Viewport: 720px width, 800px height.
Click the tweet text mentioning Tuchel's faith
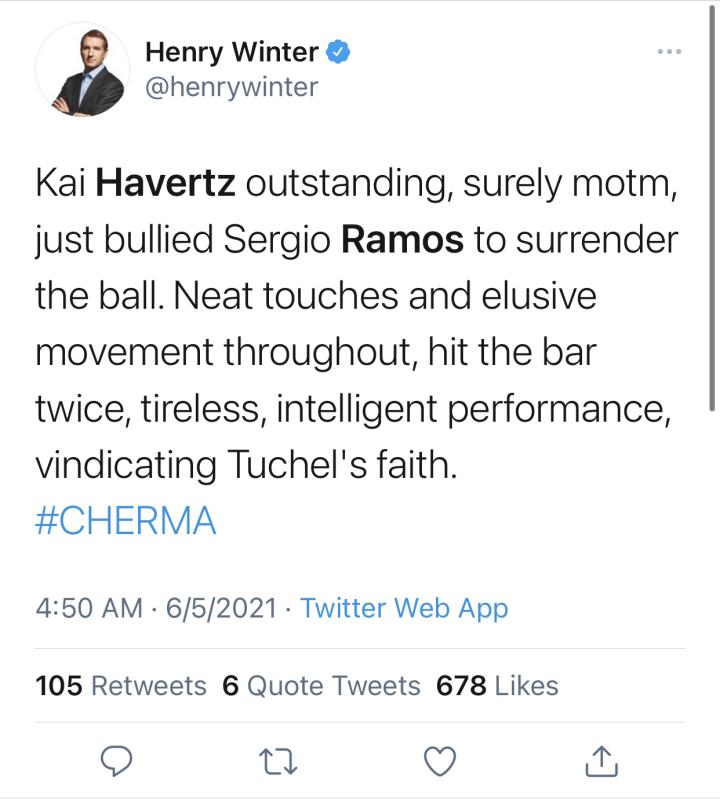[245, 466]
